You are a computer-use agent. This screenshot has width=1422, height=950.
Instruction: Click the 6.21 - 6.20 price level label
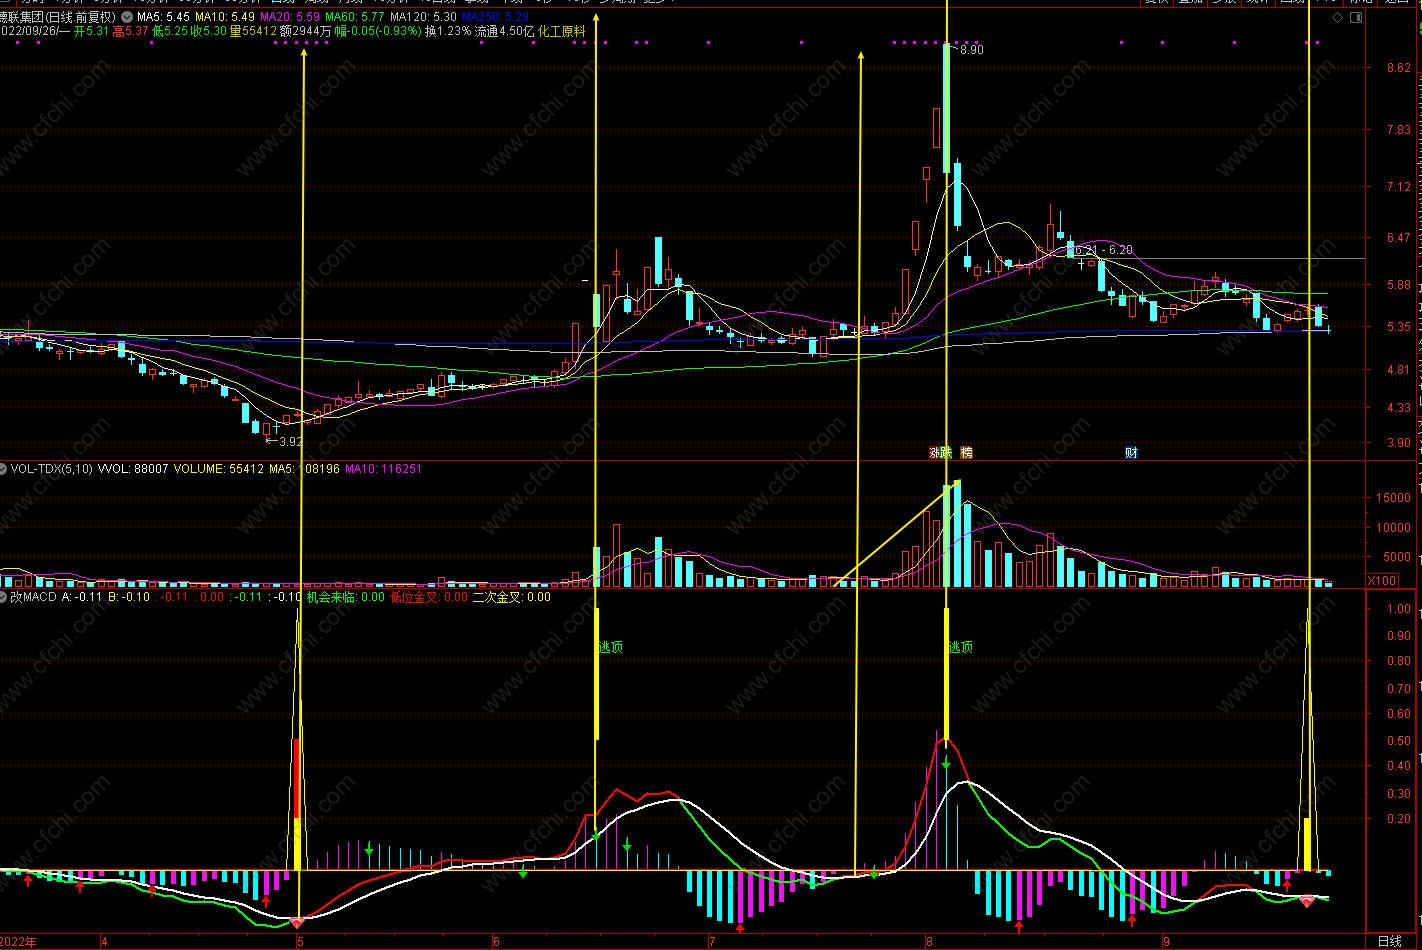click(1103, 250)
